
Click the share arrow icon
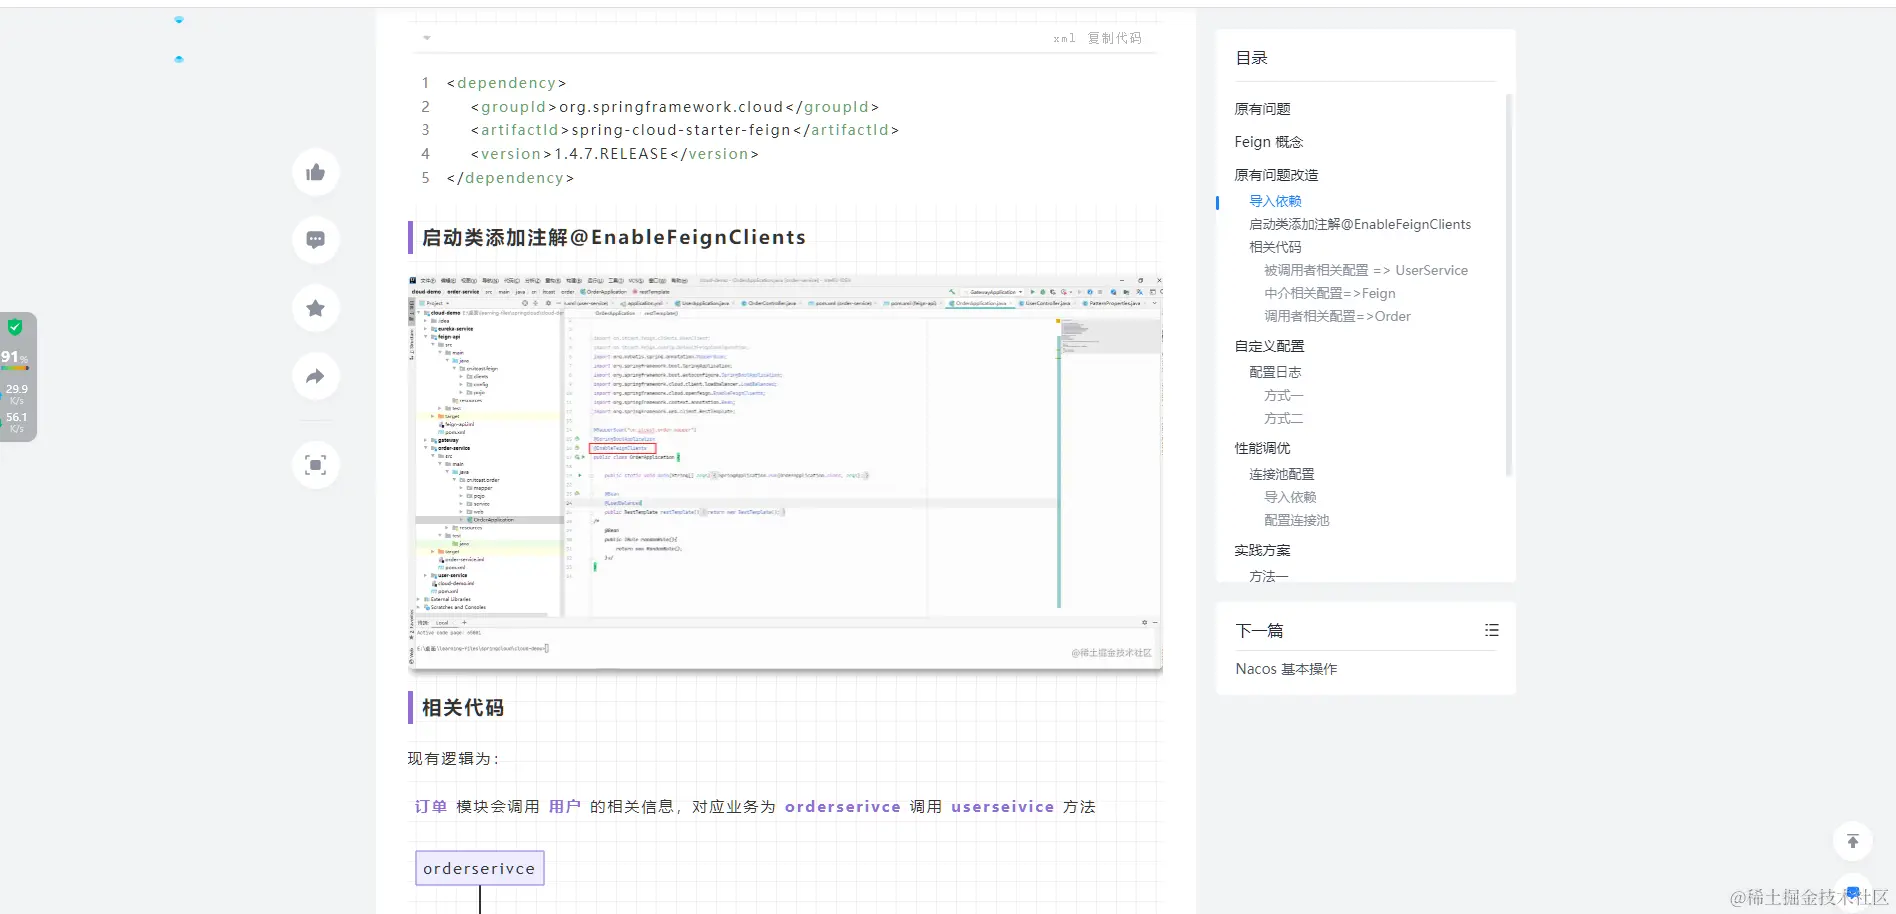point(316,376)
